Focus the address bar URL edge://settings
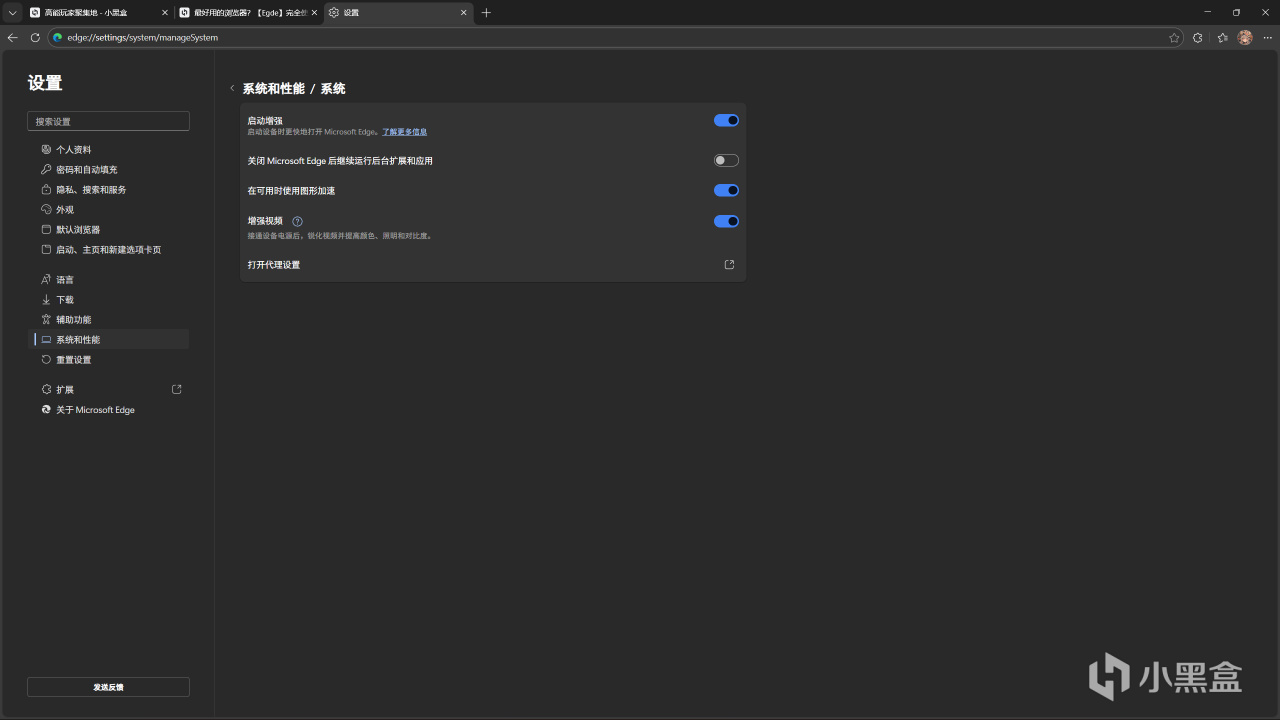1280x720 pixels. 142,38
